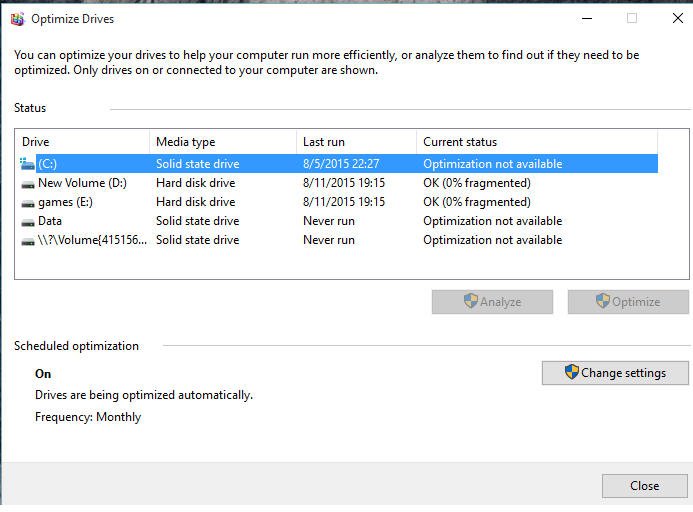Image resolution: width=693 pixels, height=512 pixels.
Task: Click the Data drive icon
Action: click(28, 222)
